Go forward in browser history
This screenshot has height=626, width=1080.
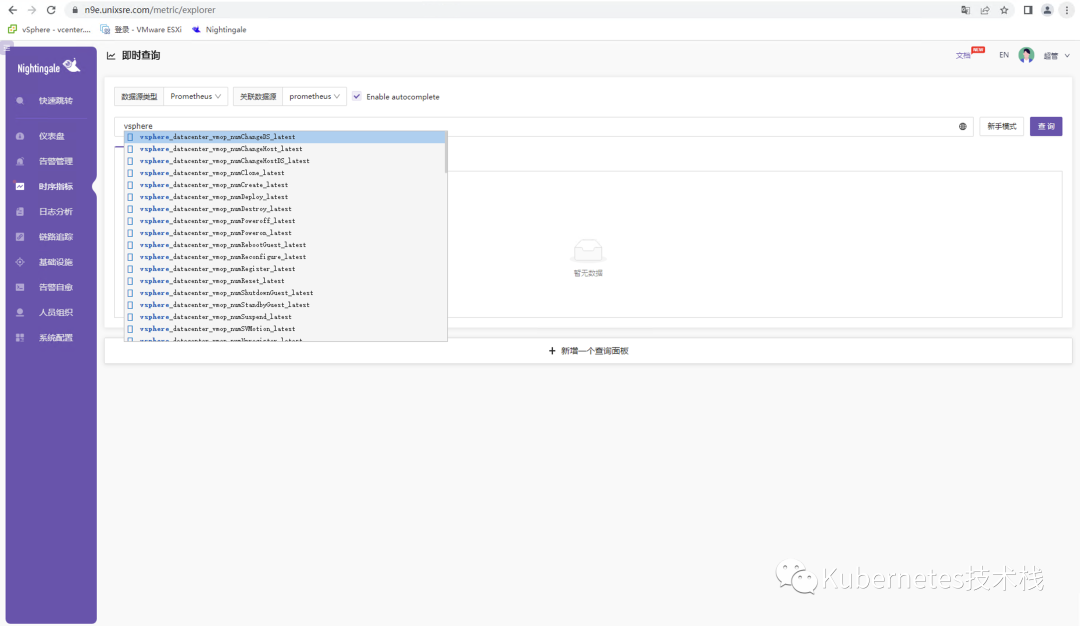(32, 10)
